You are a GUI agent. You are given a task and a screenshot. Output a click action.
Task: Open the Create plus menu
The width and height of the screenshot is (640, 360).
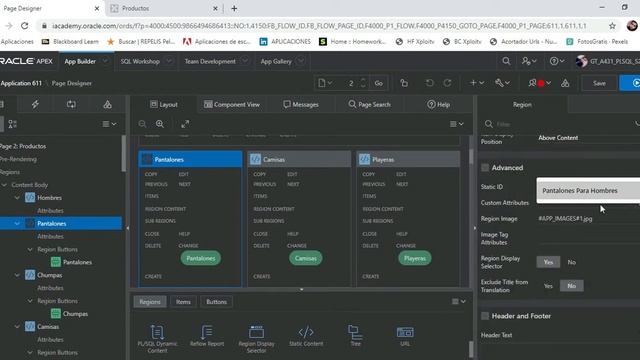tap(476, 83)
